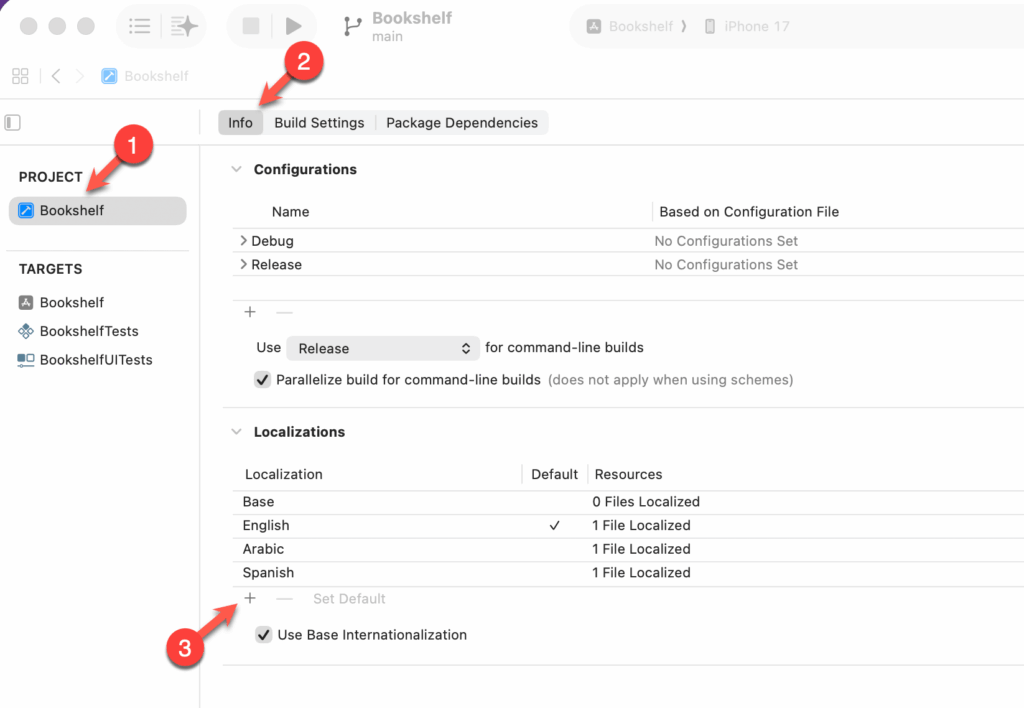
Task: Open the Bookshelf scheme selector
Action: [x=632, y=26]
